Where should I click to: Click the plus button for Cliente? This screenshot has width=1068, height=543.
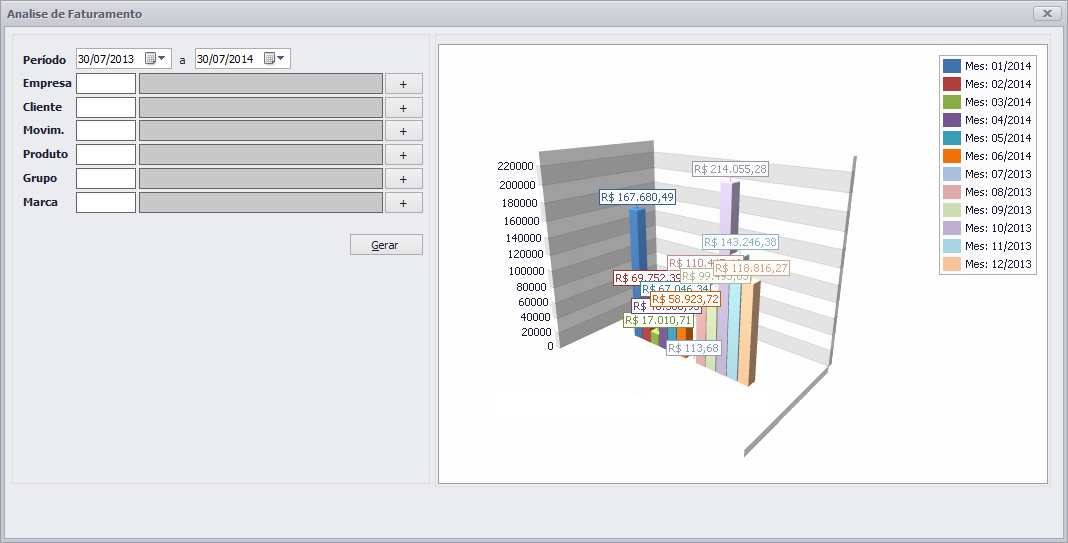(x=404, y=108)
